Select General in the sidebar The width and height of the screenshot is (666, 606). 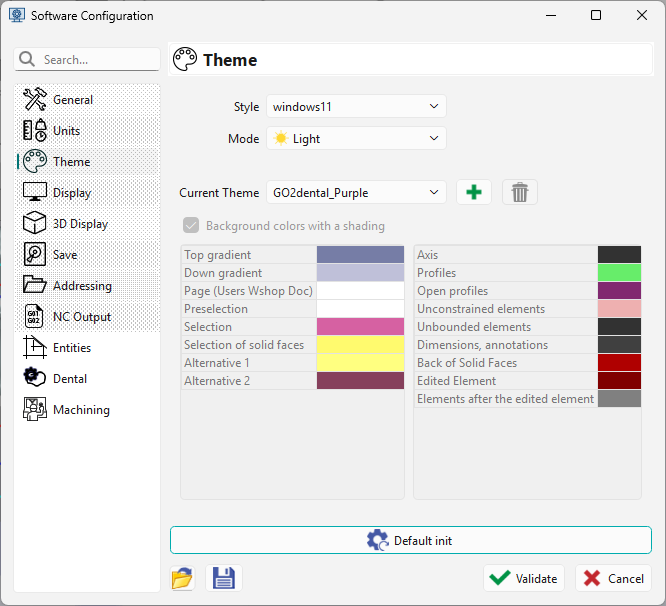(87, 99)
